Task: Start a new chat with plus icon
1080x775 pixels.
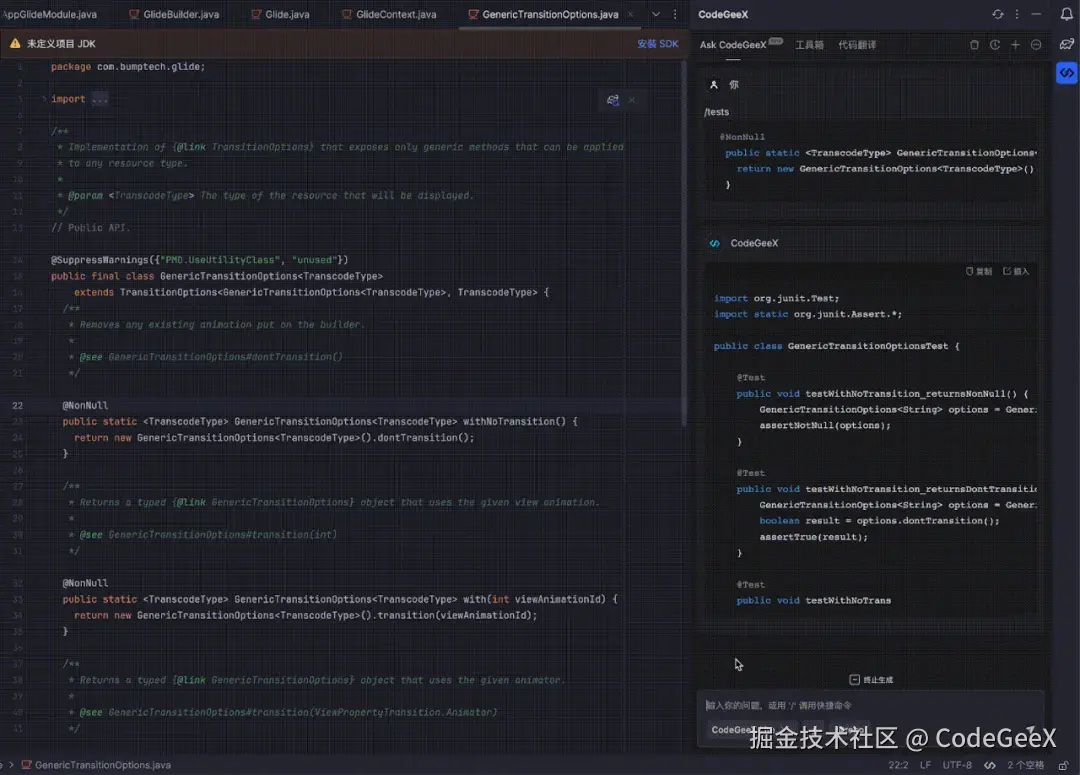Action: point(1015,45)
